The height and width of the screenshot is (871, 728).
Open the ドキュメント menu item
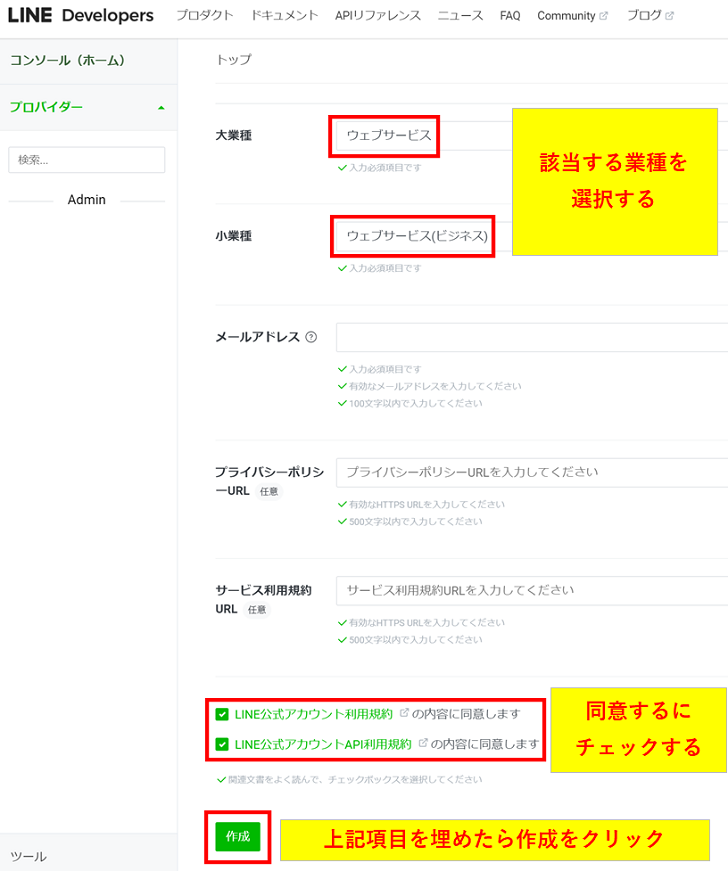pyautogui.click(x=284, y=16)
